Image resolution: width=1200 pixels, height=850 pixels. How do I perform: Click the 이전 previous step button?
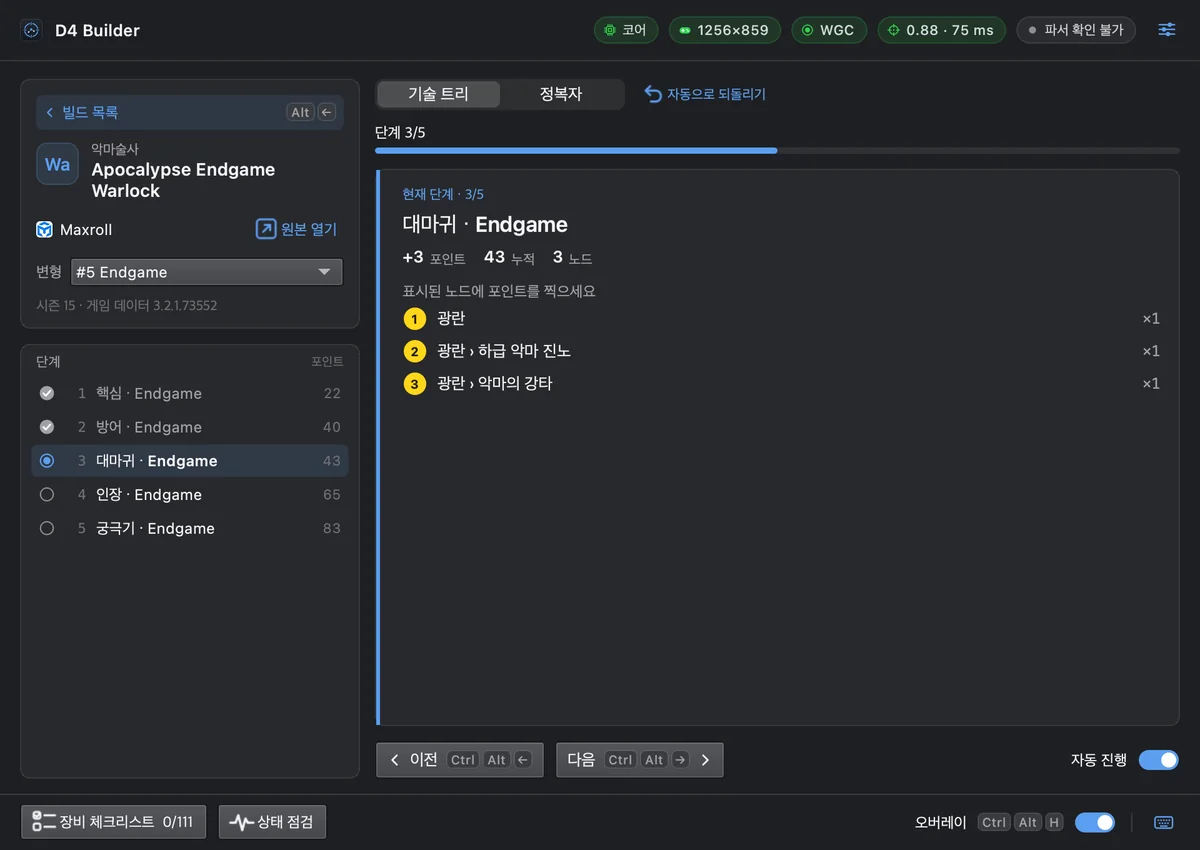(x=460, y=760)
